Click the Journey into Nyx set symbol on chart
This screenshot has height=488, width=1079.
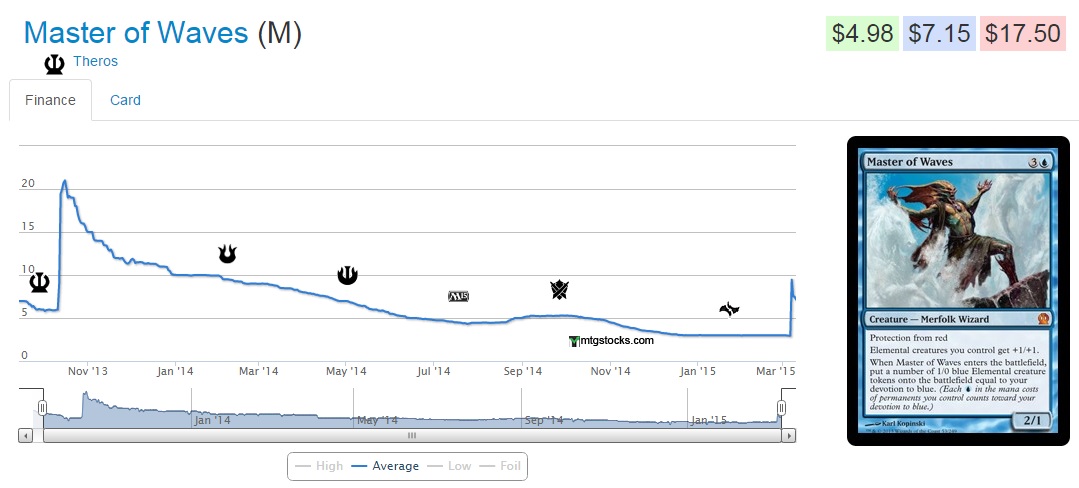coord(347,274)
